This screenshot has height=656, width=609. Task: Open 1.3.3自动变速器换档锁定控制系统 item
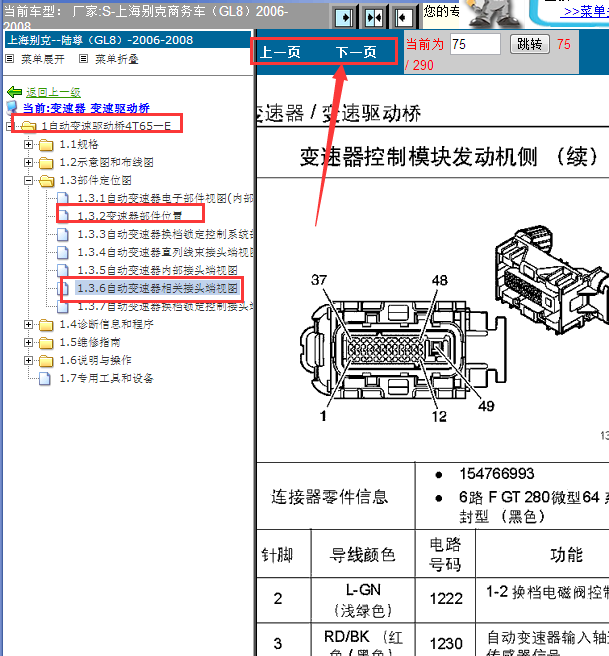point(166,234)
